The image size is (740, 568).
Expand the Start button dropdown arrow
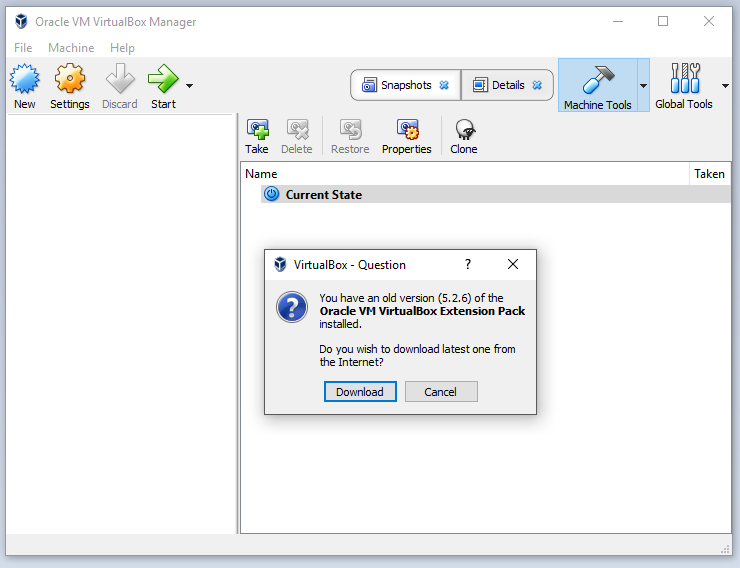[x=189, y=86]
